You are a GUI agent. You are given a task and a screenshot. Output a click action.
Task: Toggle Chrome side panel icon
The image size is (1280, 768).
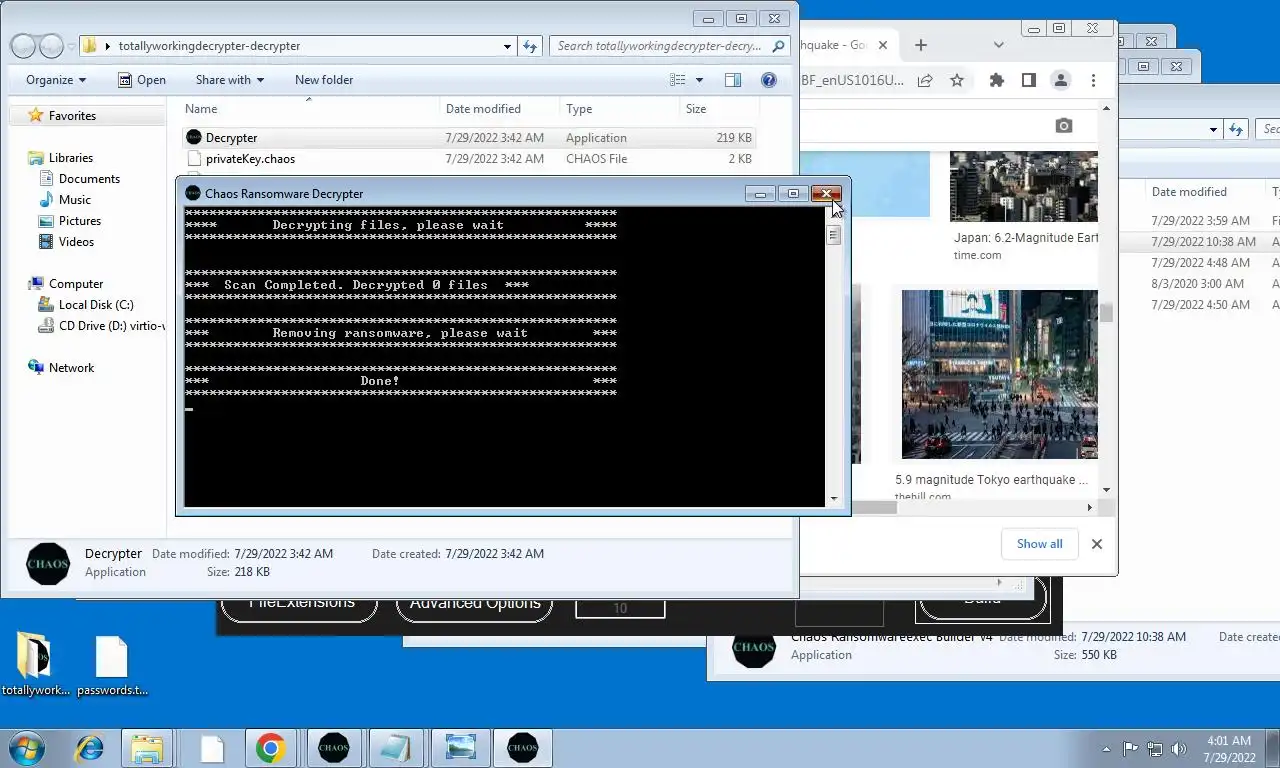[x=1028, y=81]
